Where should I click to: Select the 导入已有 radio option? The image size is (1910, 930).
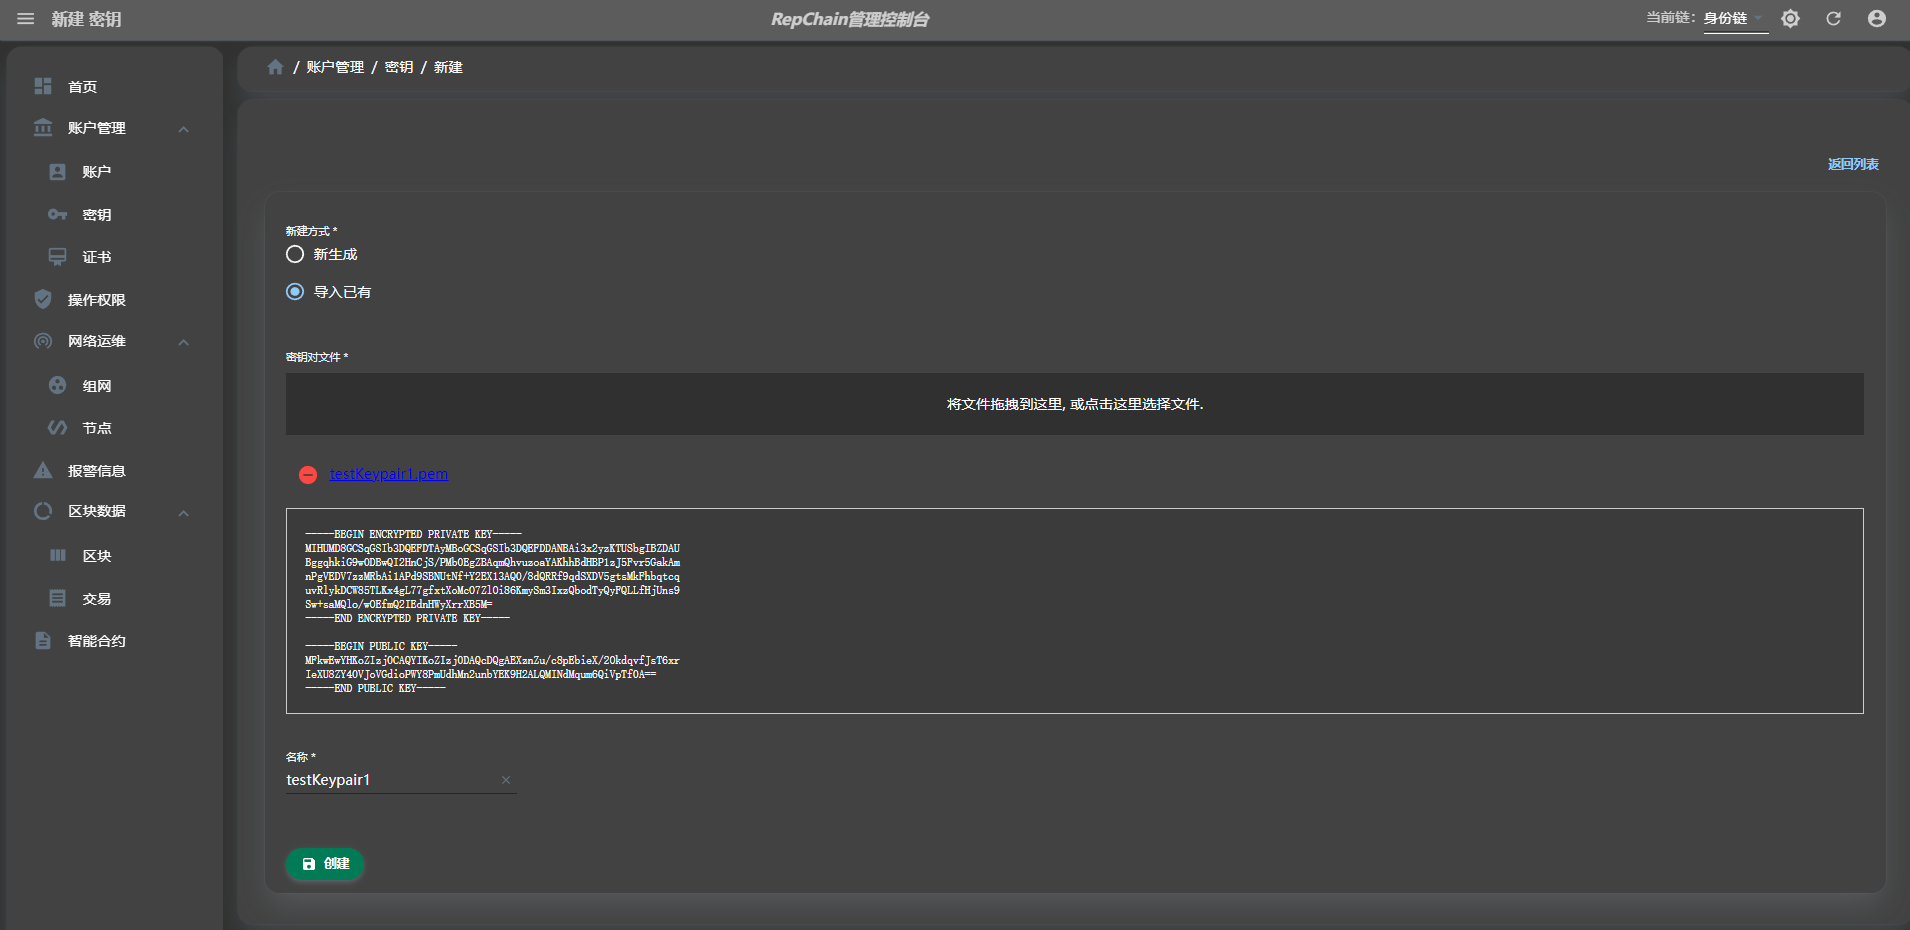pos(295,292)
